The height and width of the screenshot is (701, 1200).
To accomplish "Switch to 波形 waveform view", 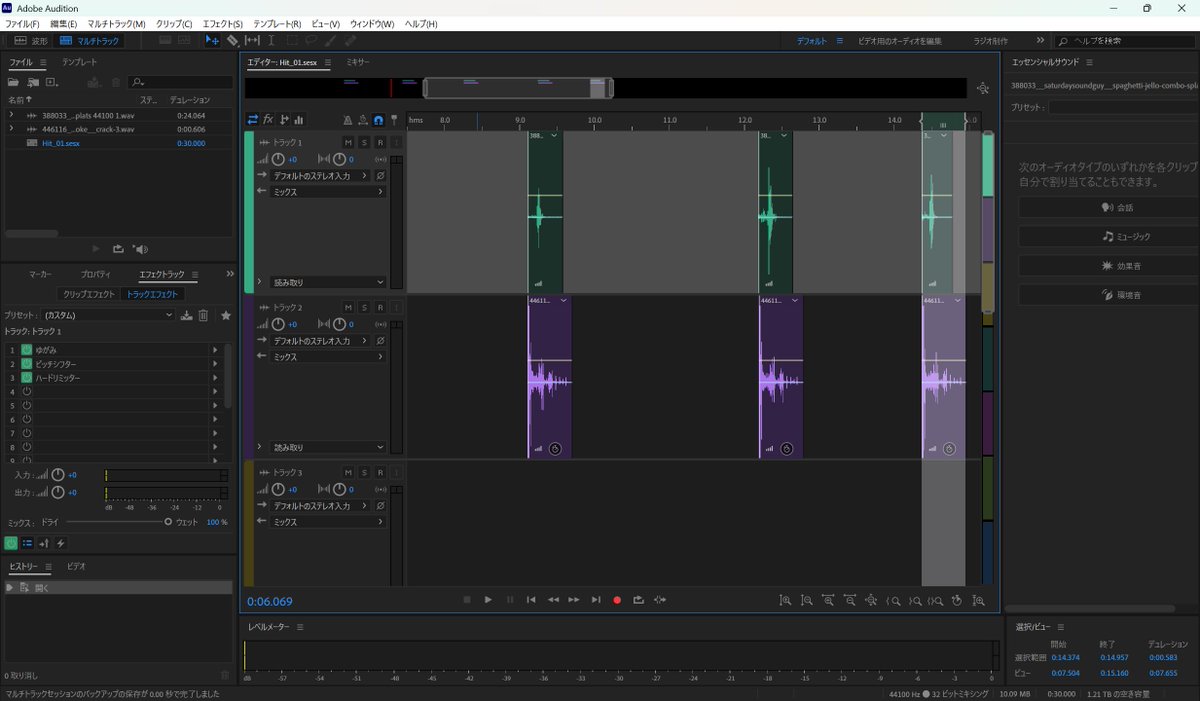I will coord(30,41).
